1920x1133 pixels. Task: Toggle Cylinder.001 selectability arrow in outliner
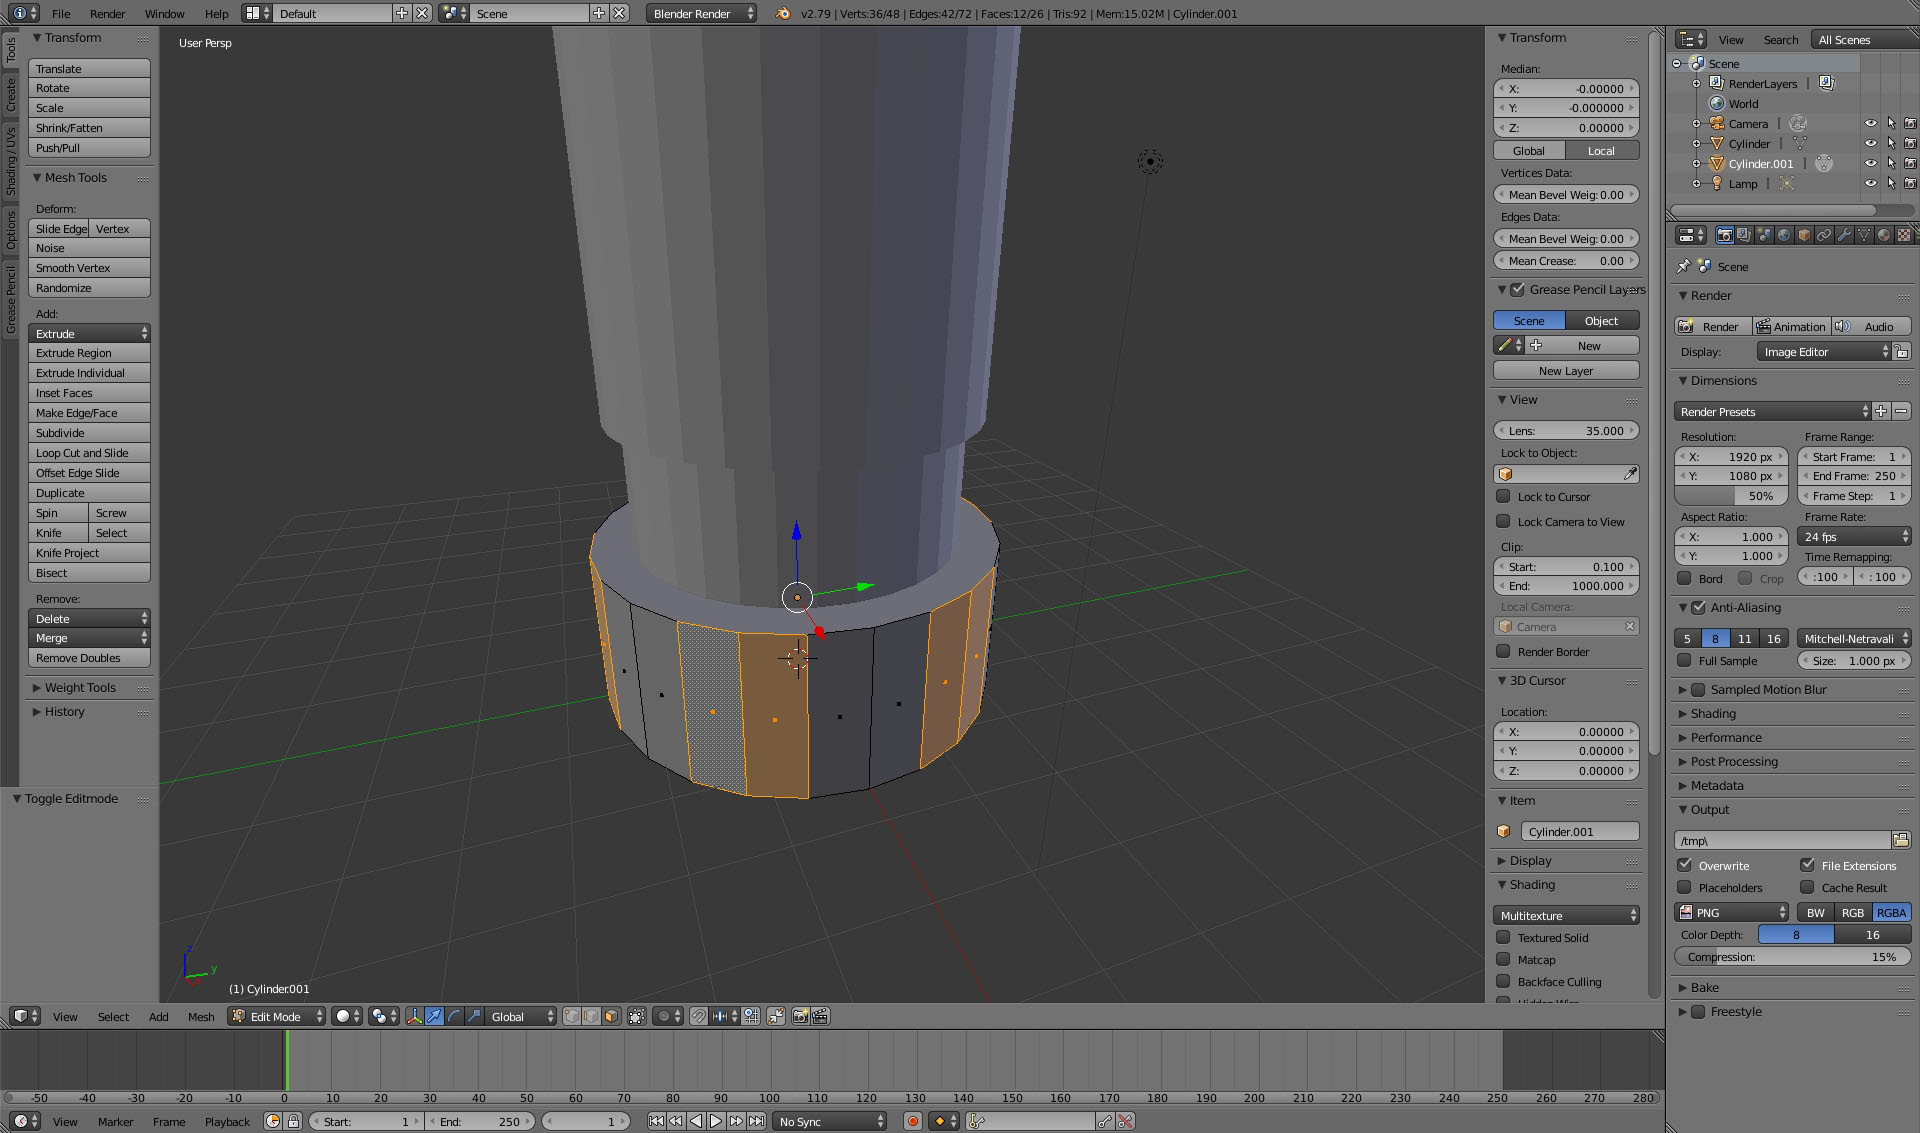click(x=1891, y=163)
